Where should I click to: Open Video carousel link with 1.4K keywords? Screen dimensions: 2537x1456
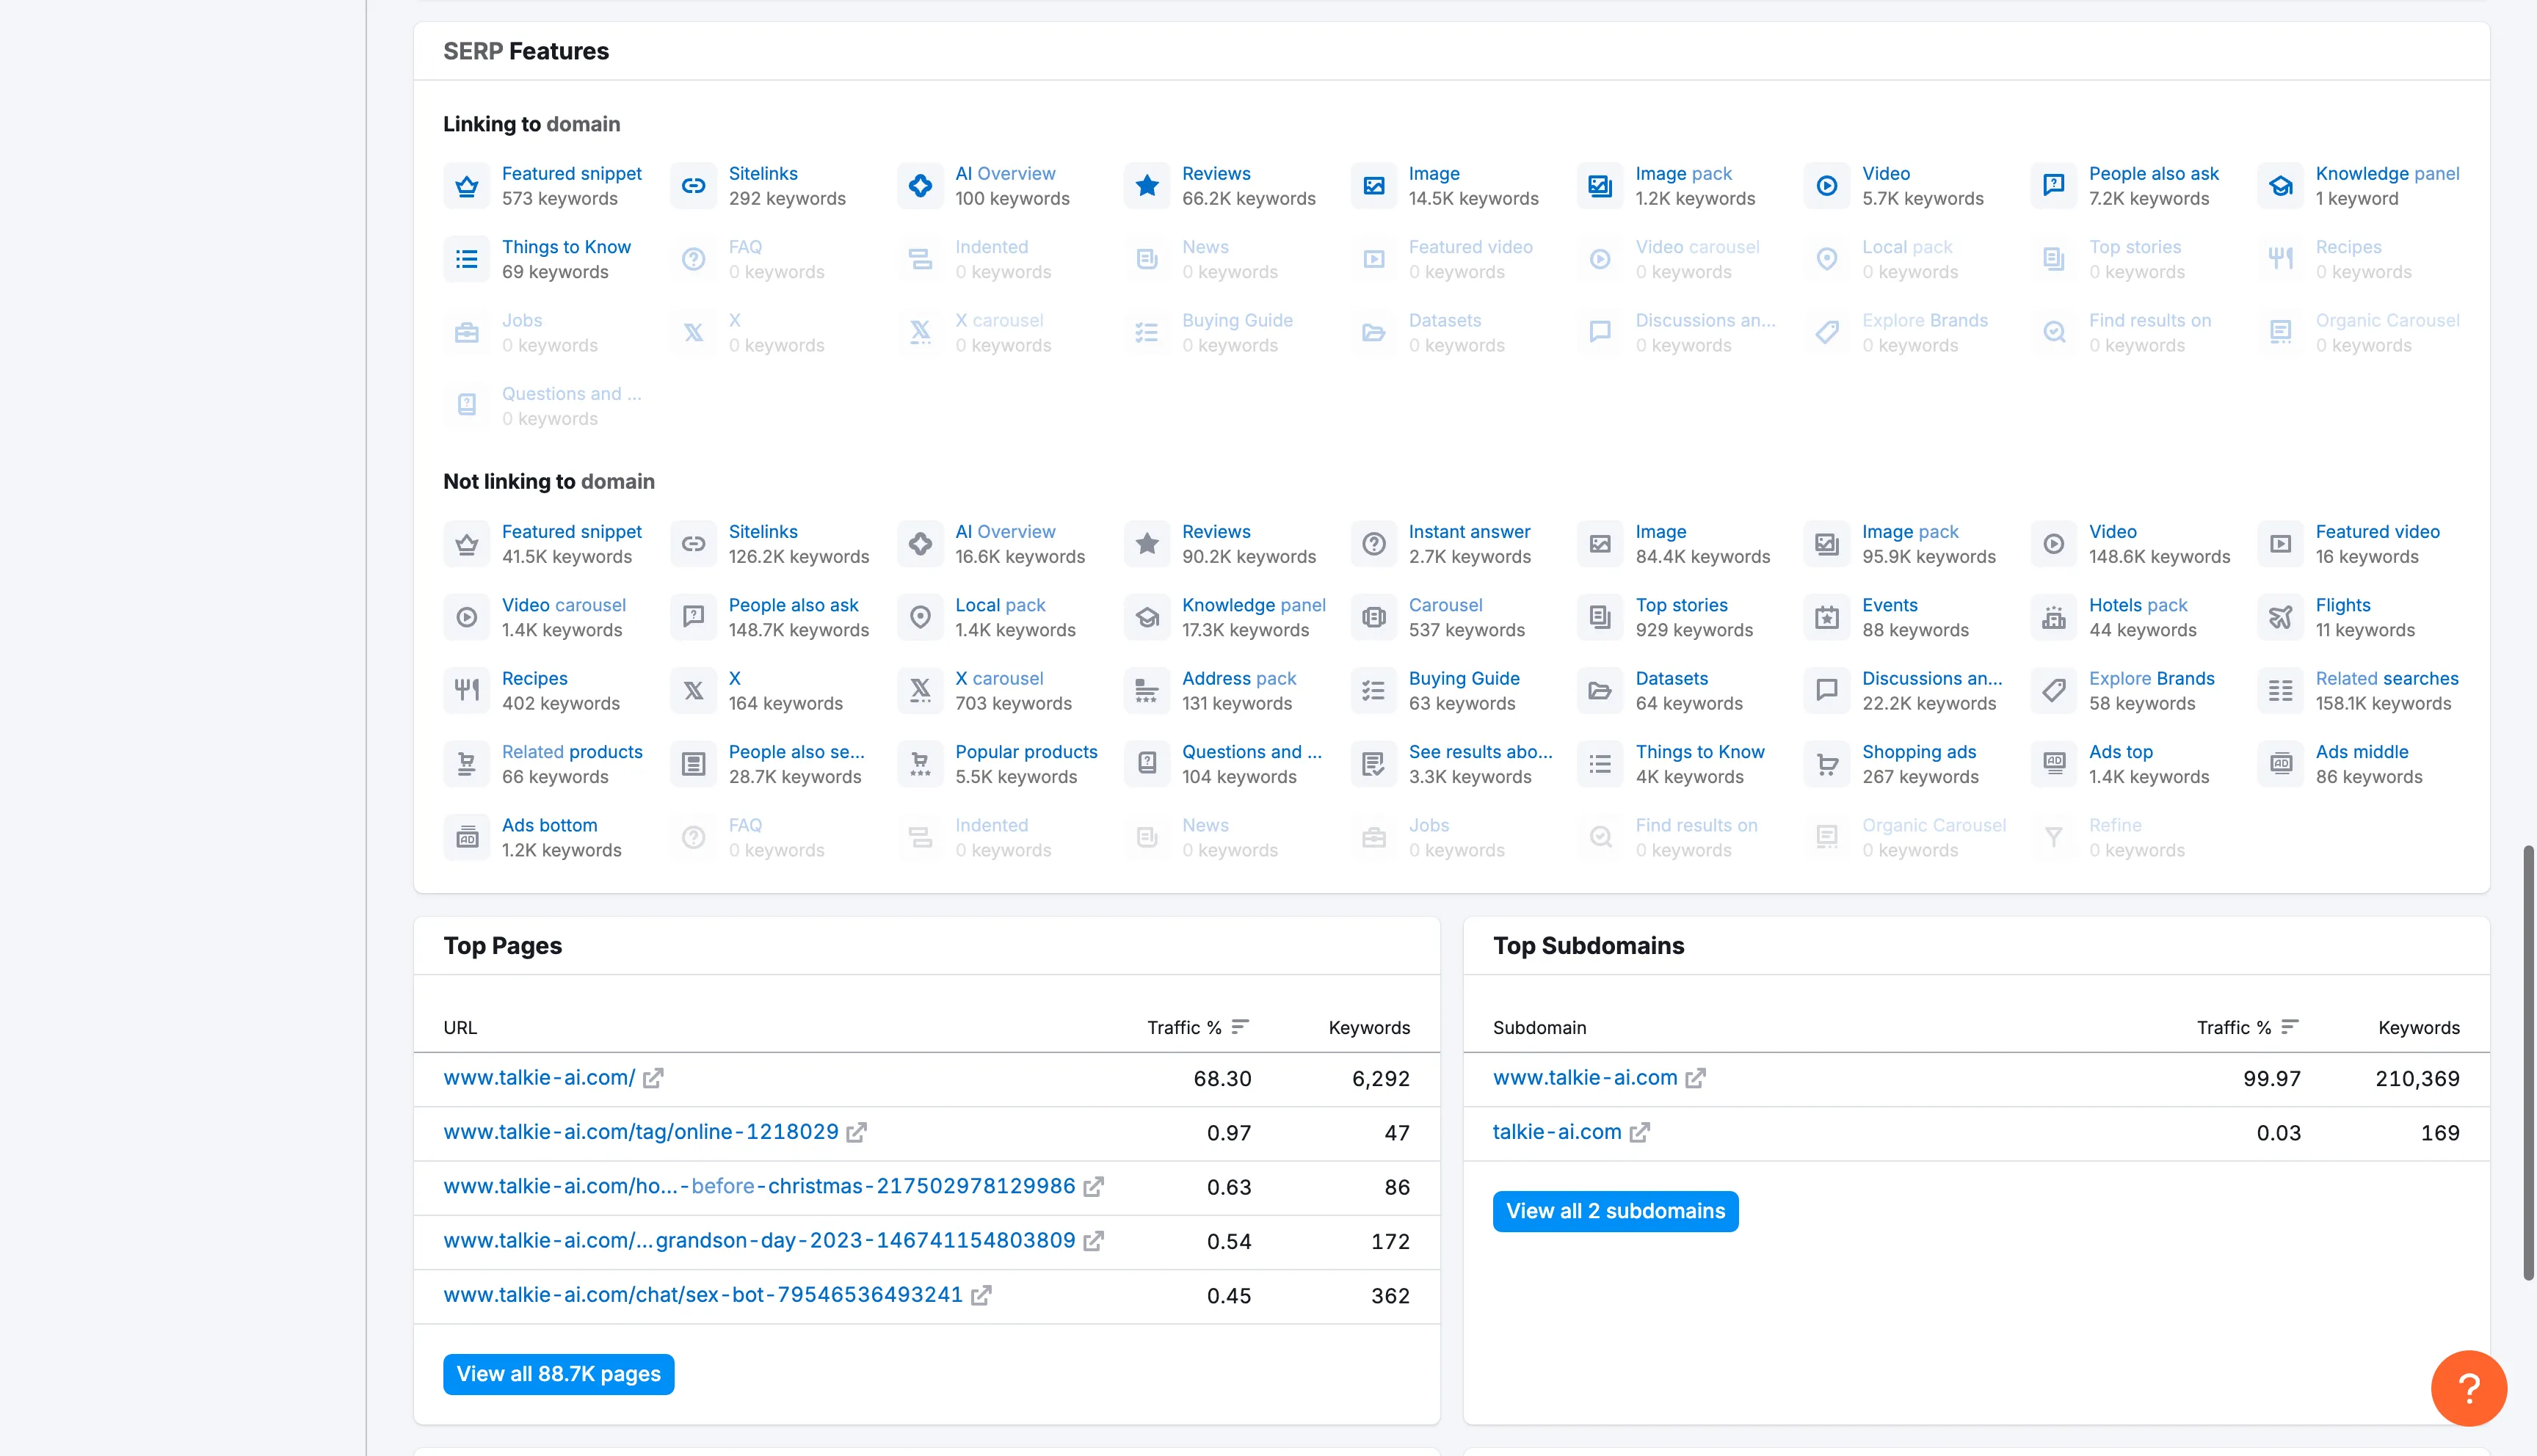pos(563,604)
